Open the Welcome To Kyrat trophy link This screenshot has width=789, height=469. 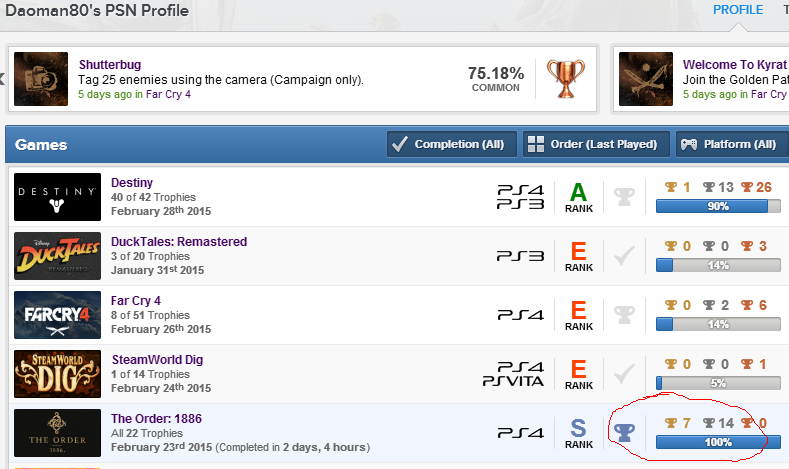735,64
